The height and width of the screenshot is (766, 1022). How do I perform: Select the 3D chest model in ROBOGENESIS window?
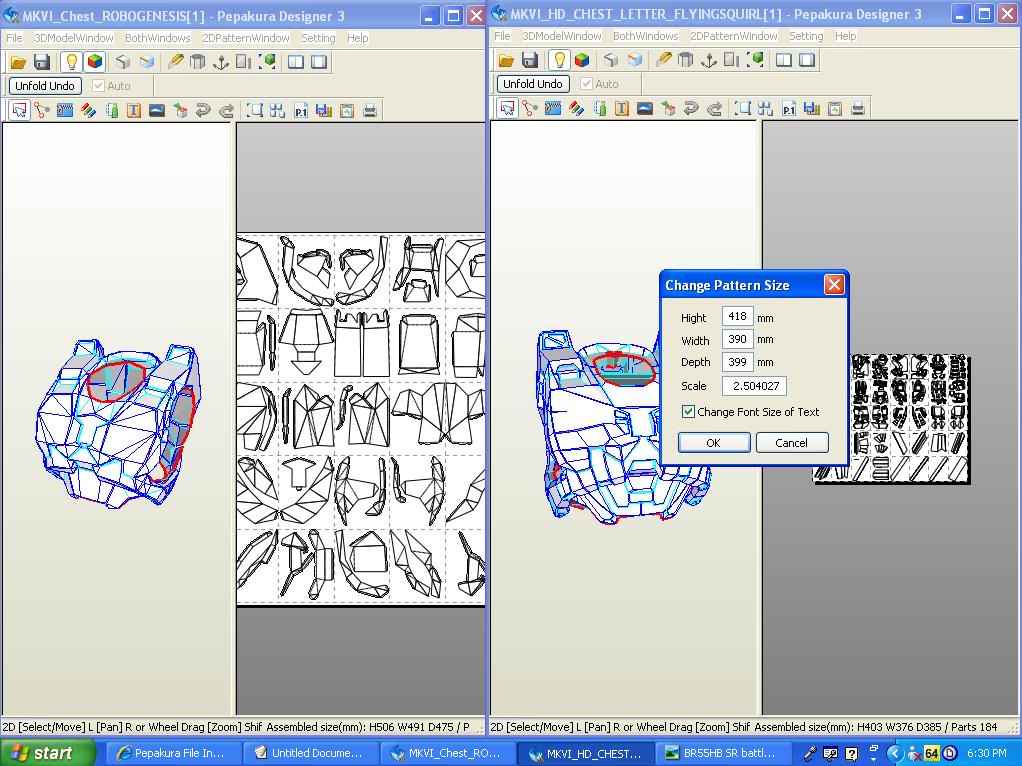119,424
